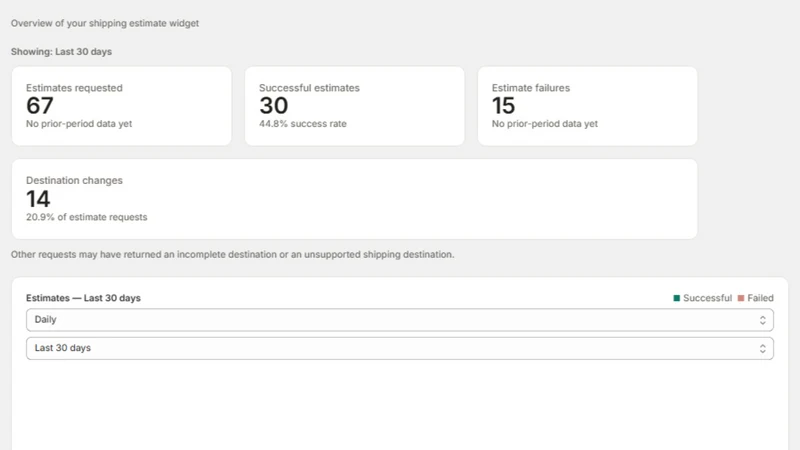
Task: Click the green Successful legend swatch
Action: [677, 298]
